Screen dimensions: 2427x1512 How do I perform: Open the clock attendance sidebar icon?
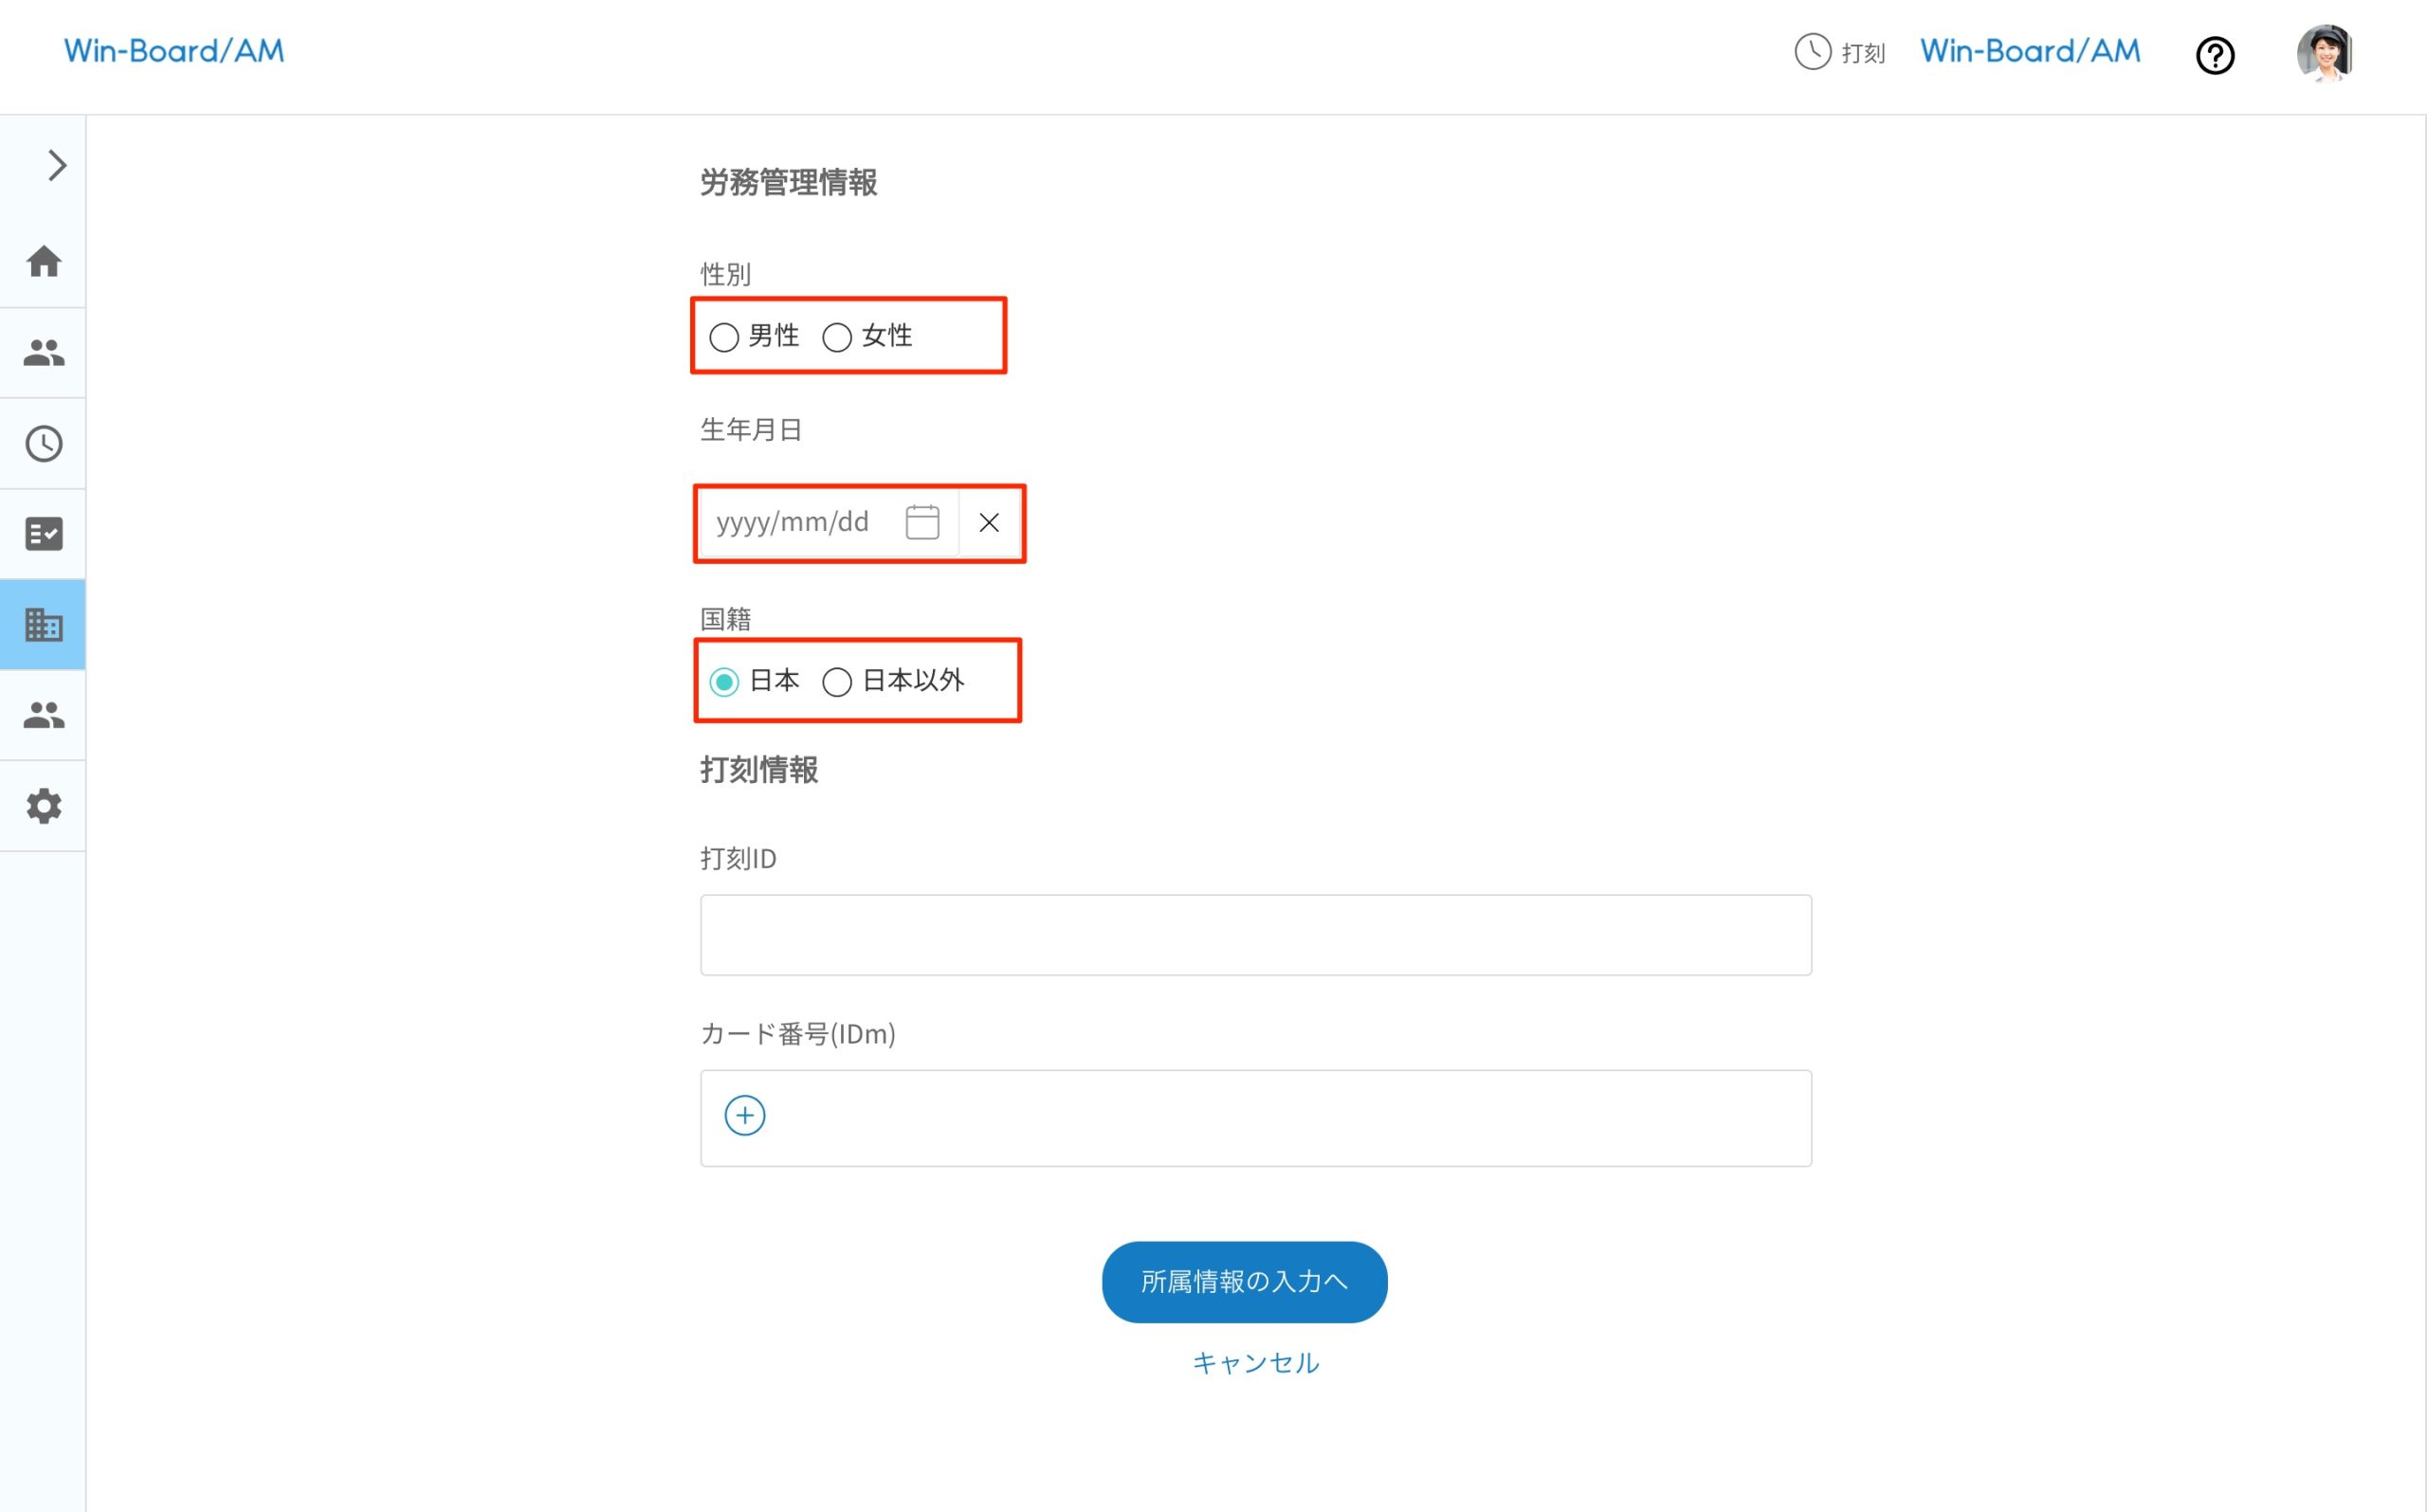coord(44,443)
